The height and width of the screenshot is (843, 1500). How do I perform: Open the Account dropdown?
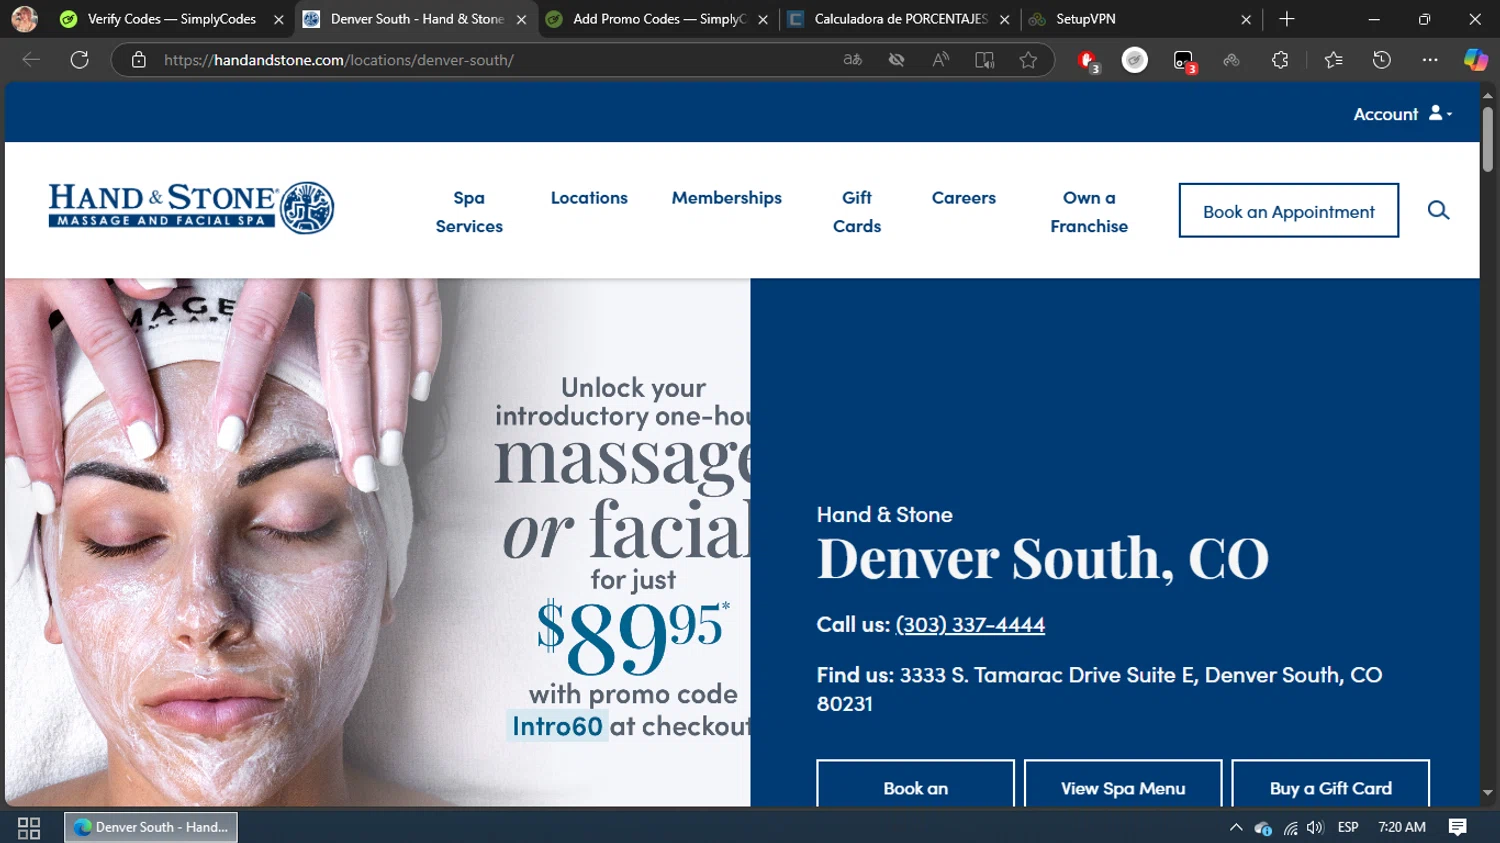tap(1402, 114)
